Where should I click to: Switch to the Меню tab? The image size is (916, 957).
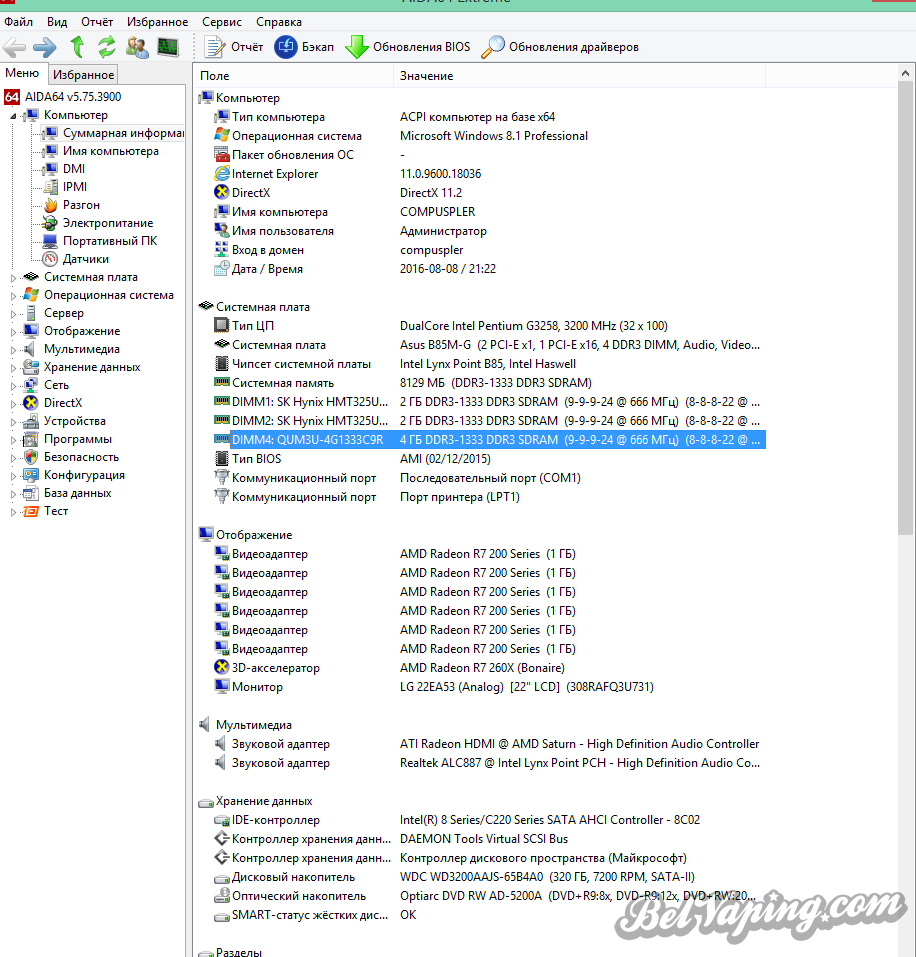tap(22, 73)
